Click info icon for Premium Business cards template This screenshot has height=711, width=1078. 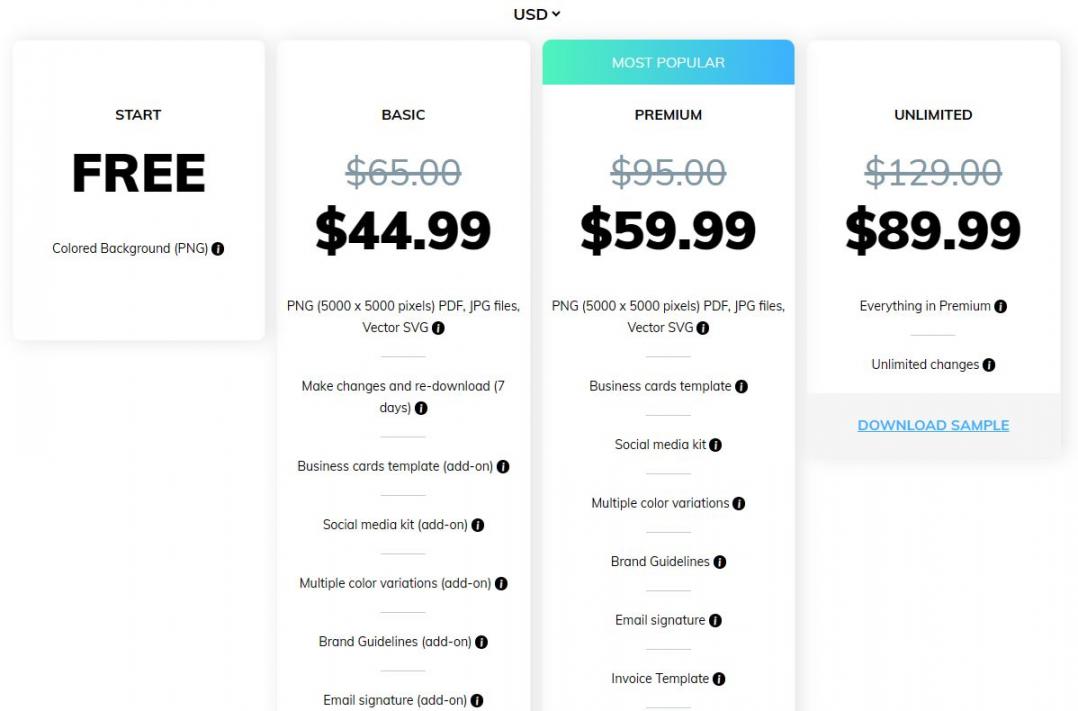pos(741,387)
